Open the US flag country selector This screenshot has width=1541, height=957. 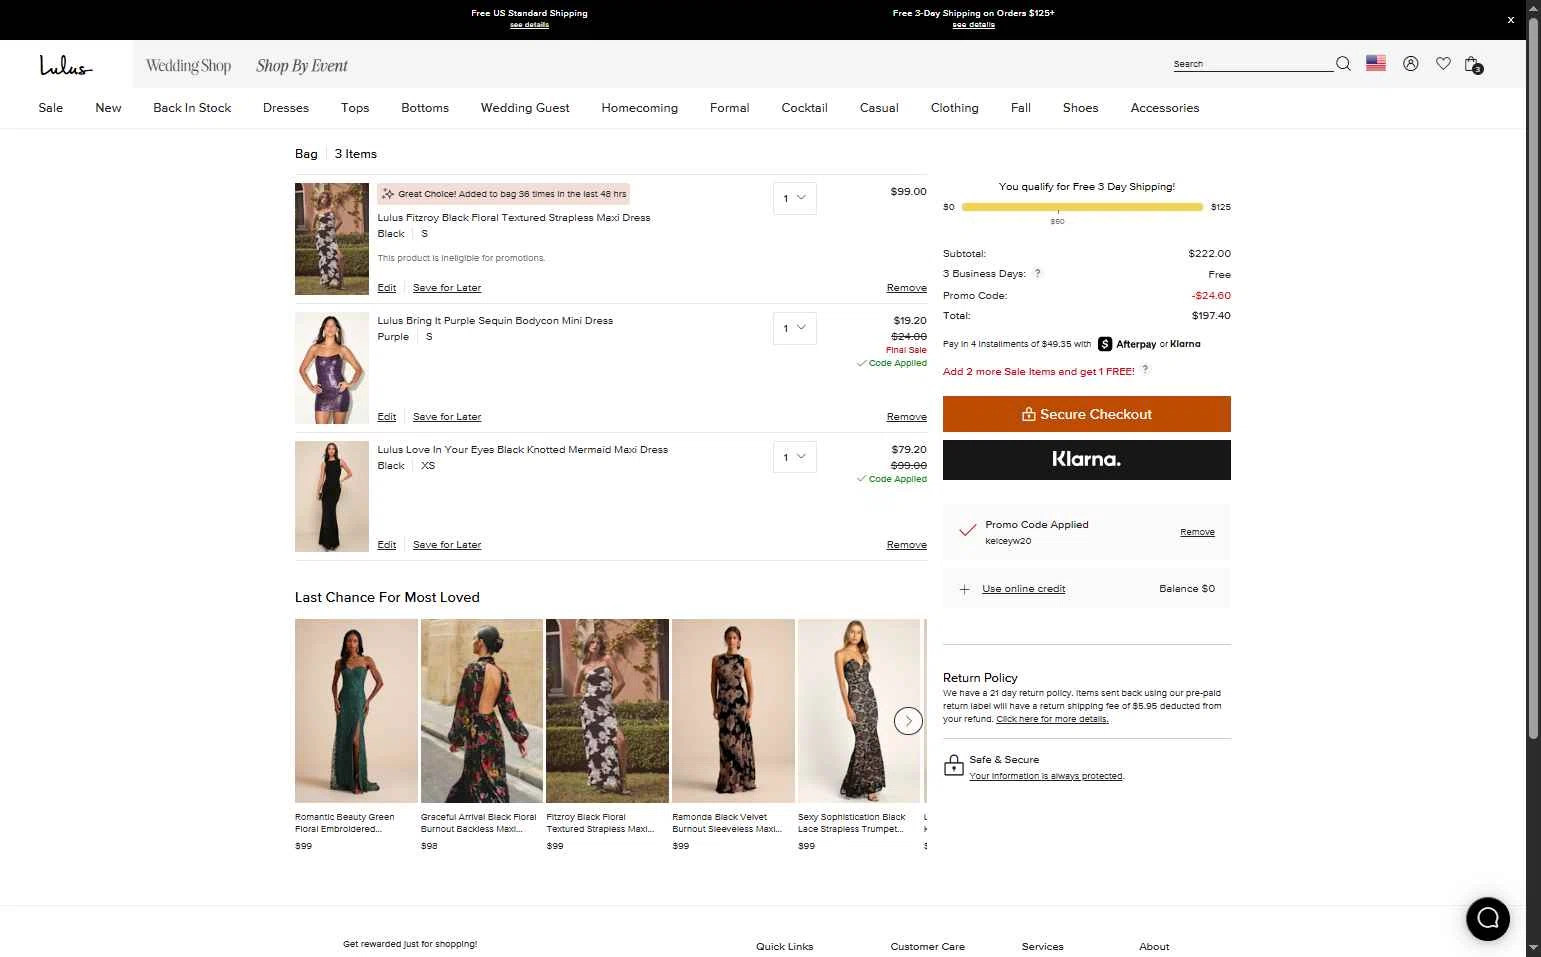1376,63
